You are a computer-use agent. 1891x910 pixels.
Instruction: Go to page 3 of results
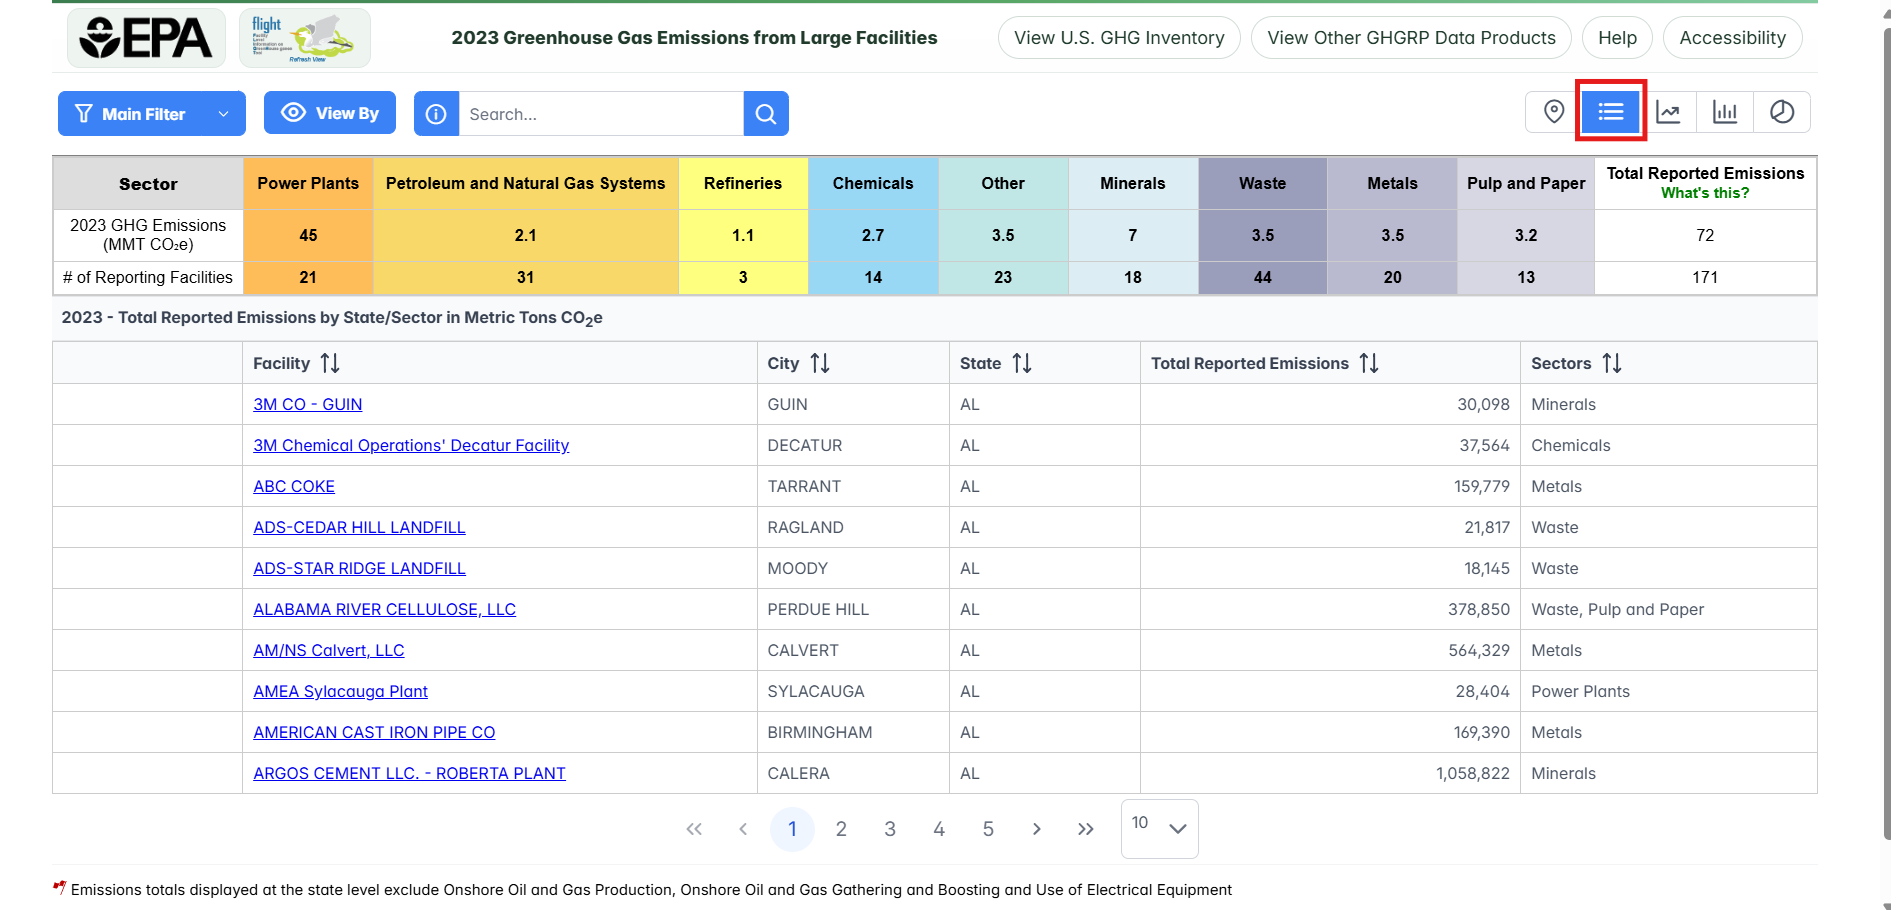coord(890,829)
